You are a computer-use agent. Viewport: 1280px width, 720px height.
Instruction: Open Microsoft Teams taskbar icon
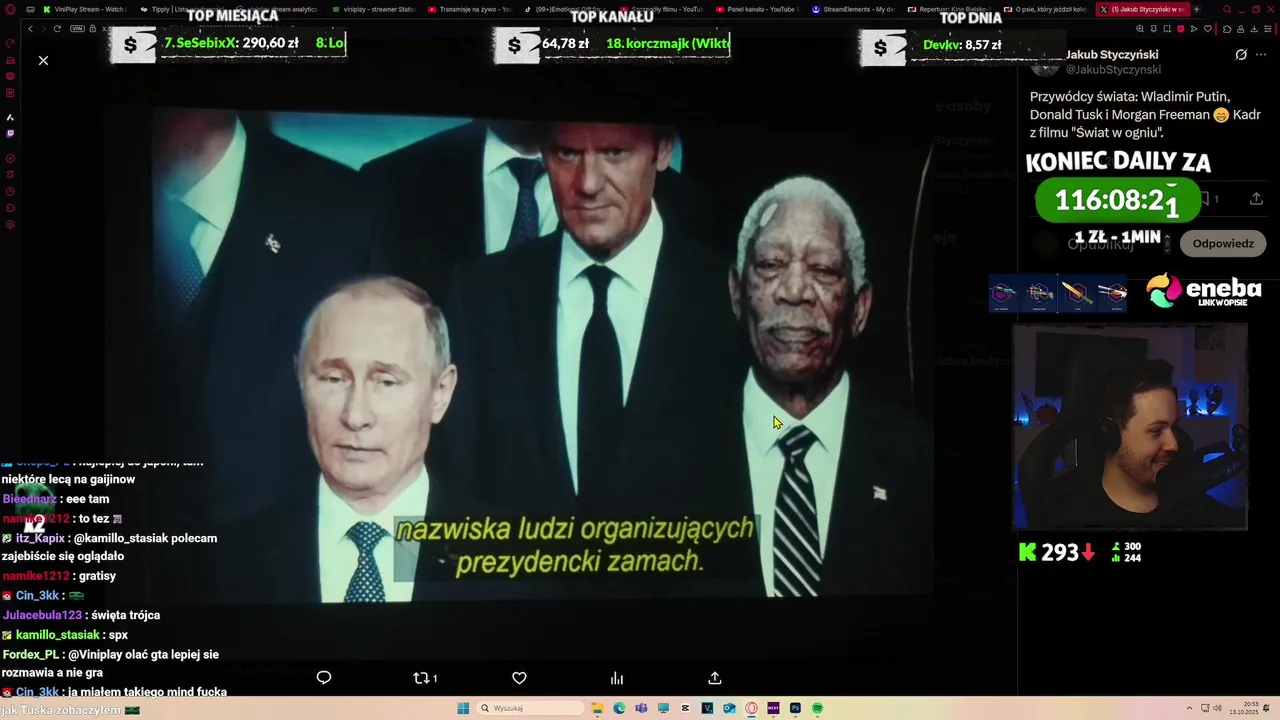click(641, 708)
